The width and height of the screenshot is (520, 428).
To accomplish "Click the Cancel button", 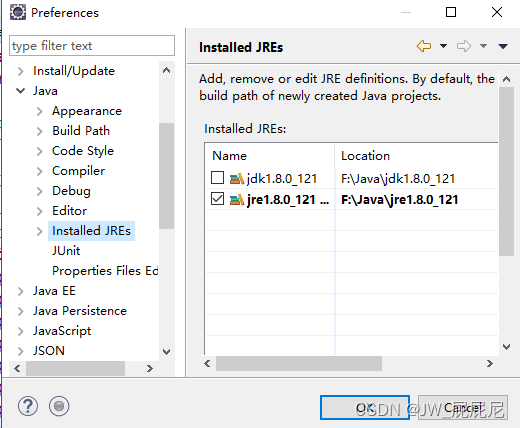I will pyautogui.click(x=463, y=407).
